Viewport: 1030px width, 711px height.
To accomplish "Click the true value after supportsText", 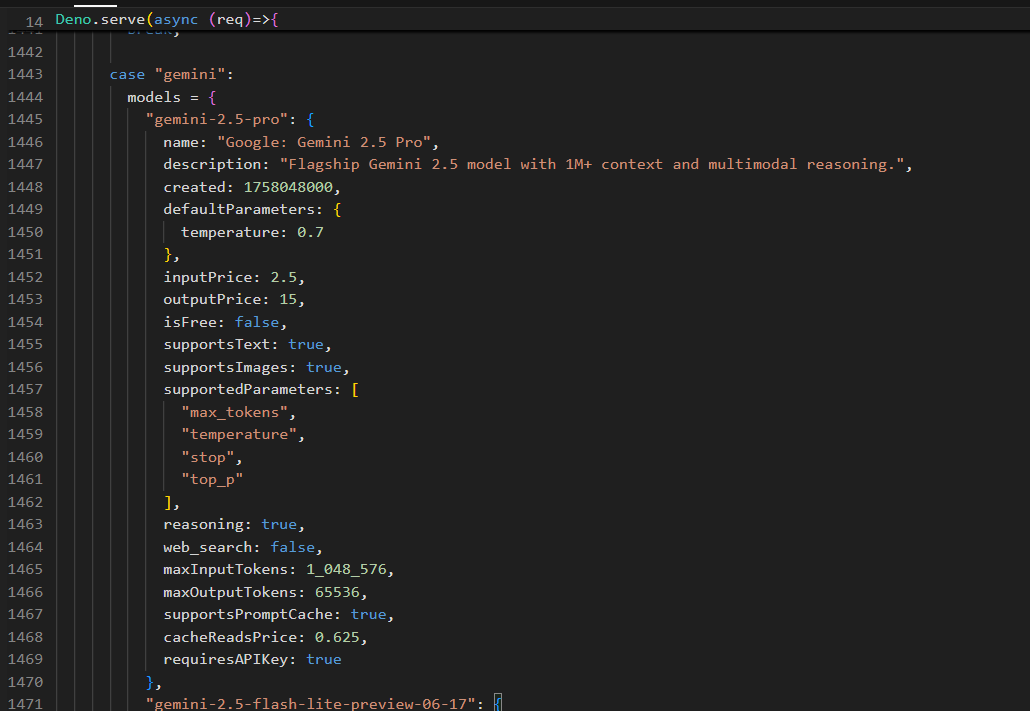I will (306, 344).
